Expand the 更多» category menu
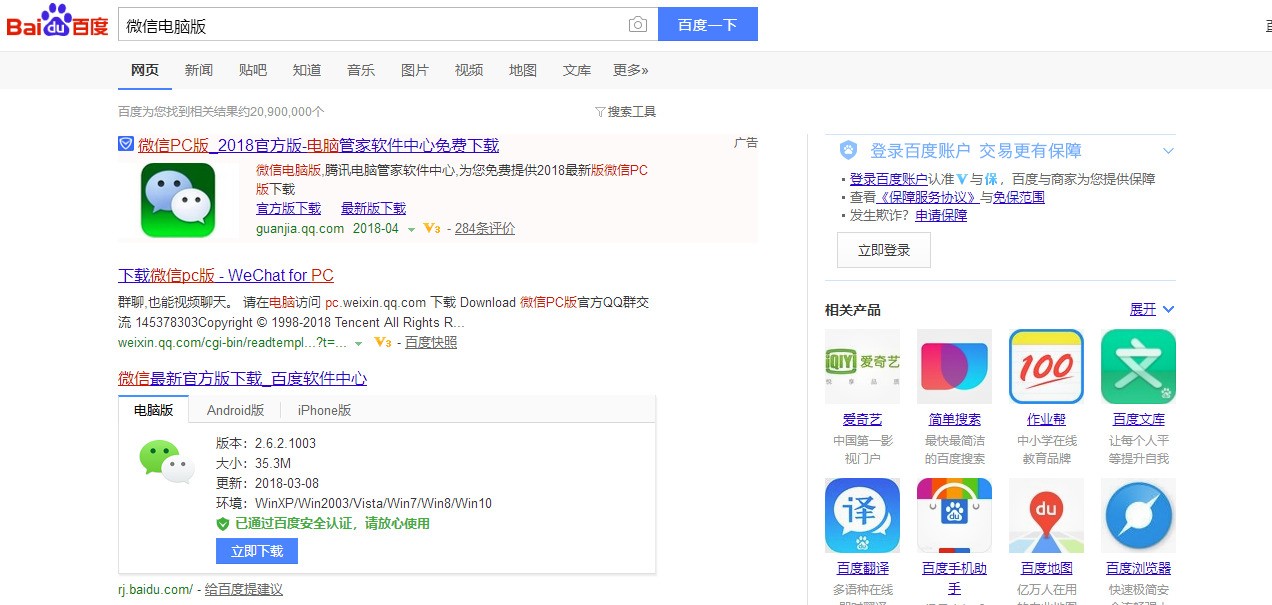This screenshot has height=605, width=1272. point(630,70)
